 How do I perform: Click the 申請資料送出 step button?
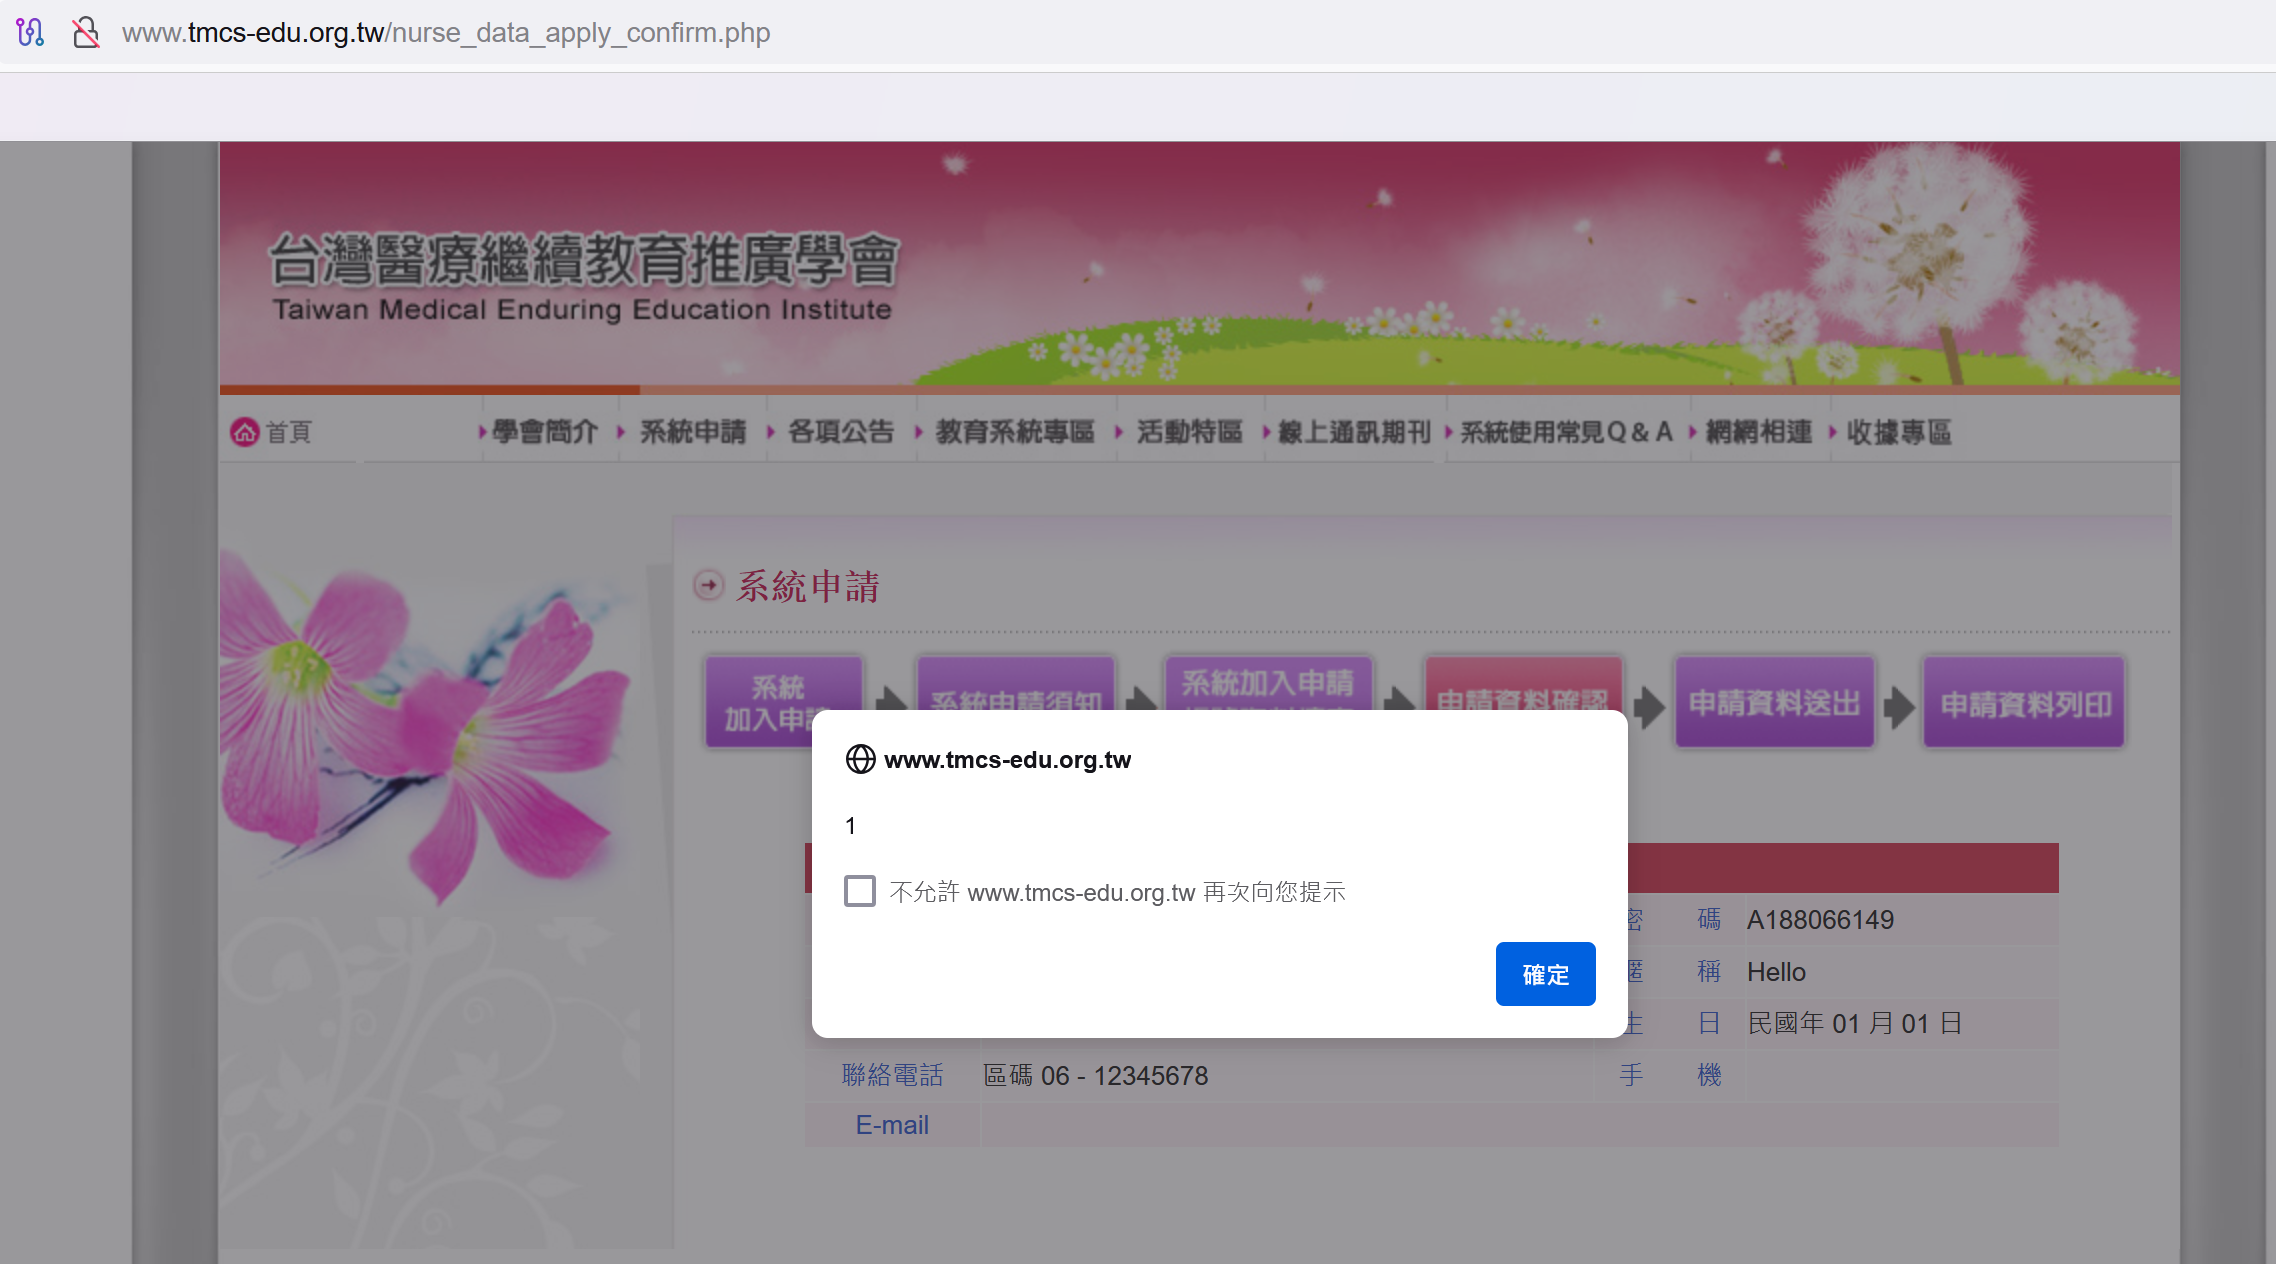(x=1774, y=702)
